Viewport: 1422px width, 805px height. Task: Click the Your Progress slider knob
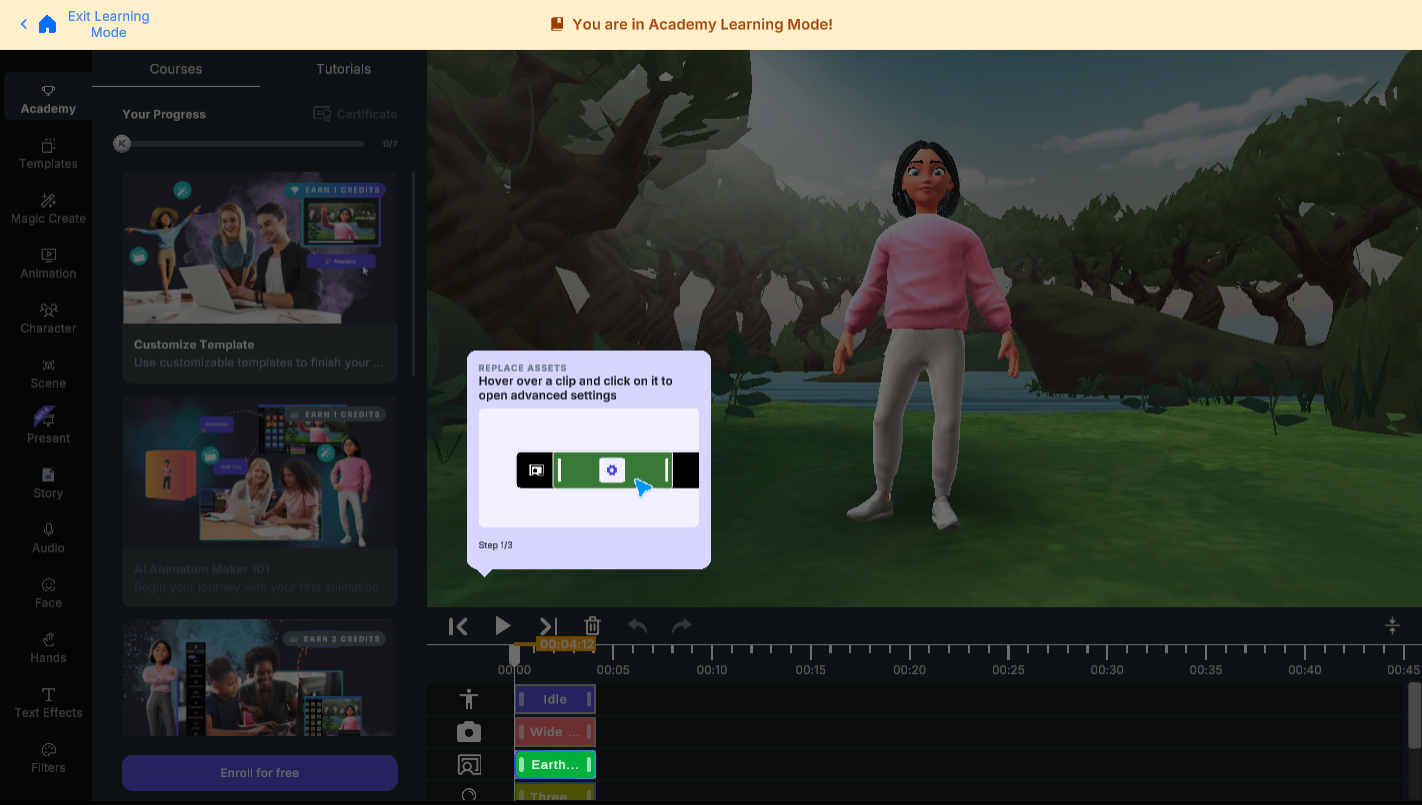pos(121,143)
